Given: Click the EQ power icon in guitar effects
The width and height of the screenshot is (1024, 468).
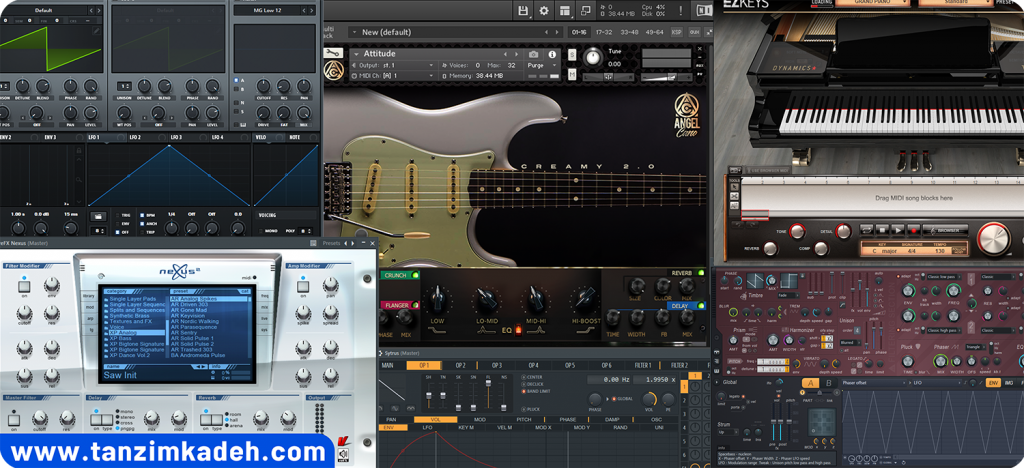Looking at the screenshot, I should pyautogui.click(x=519, y=331).
